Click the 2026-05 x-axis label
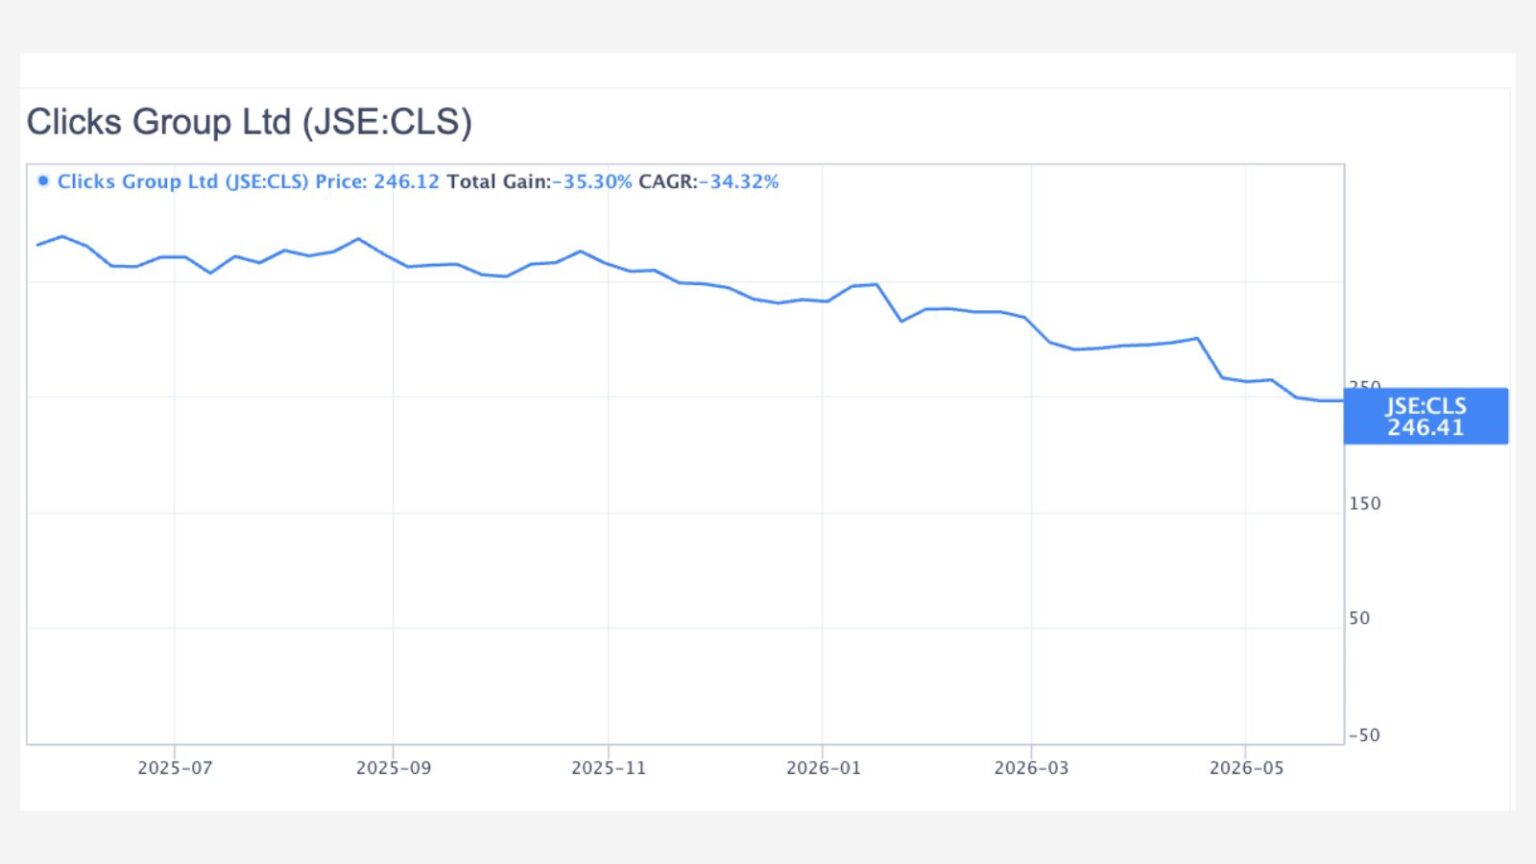This screenshot has height=864, width=1536. (1246, 768)
